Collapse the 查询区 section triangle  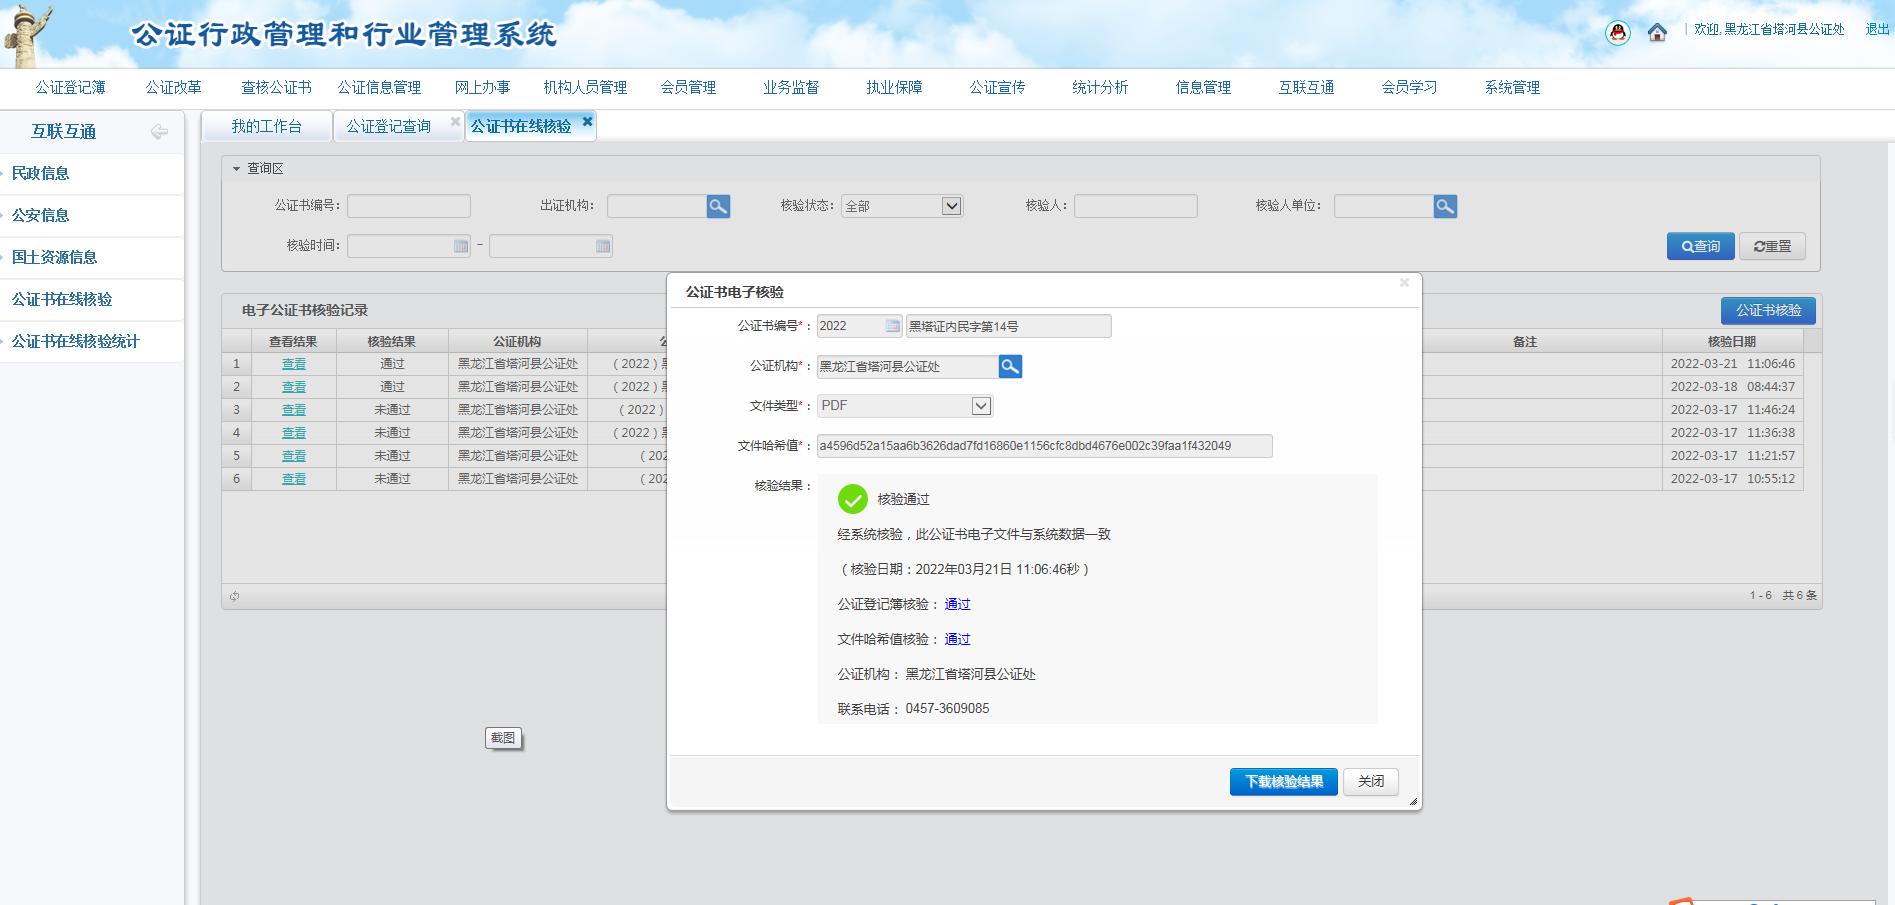click(x=237, y=169)
